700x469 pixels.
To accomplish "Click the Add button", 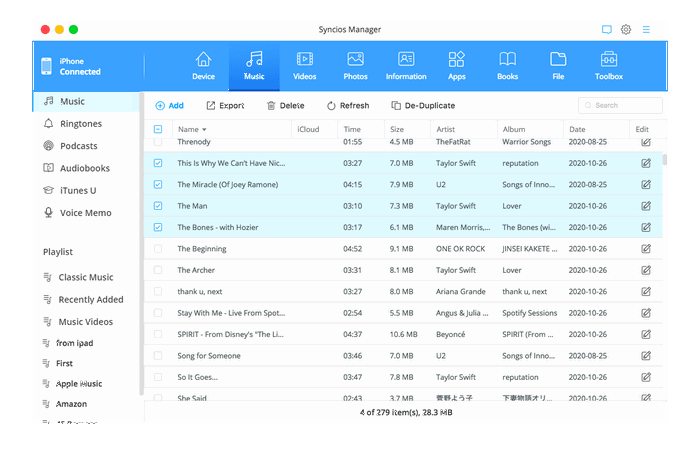I will pyautogui.click(x=169, y=105).
